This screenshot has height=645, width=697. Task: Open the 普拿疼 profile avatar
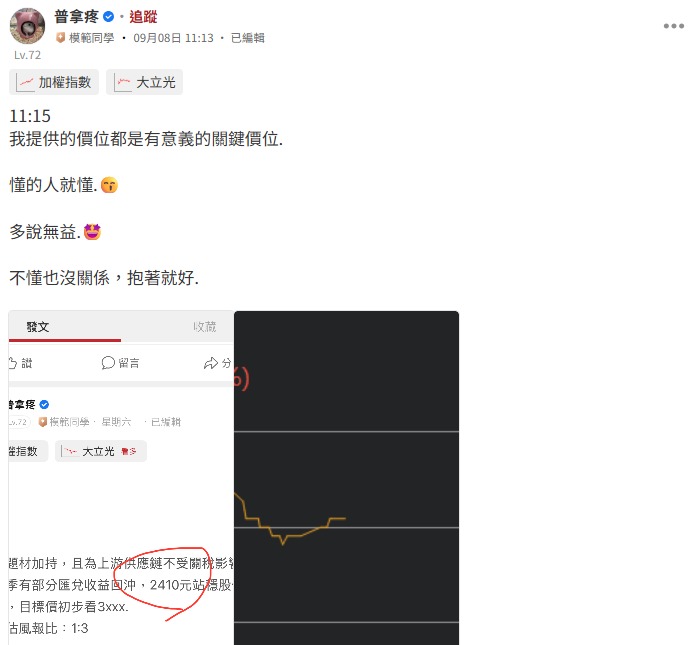click(28, 26)
